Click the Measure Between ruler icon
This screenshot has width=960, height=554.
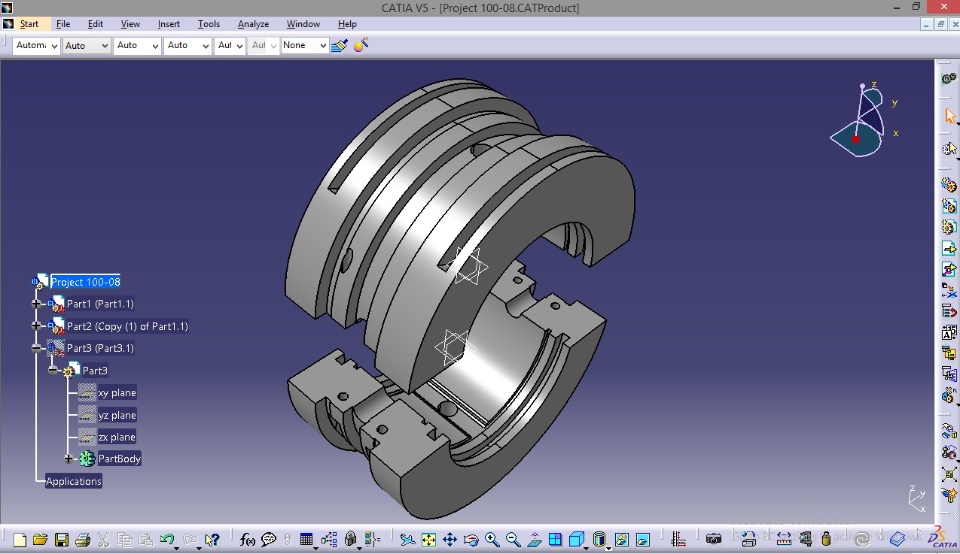[x=784, y=539]
